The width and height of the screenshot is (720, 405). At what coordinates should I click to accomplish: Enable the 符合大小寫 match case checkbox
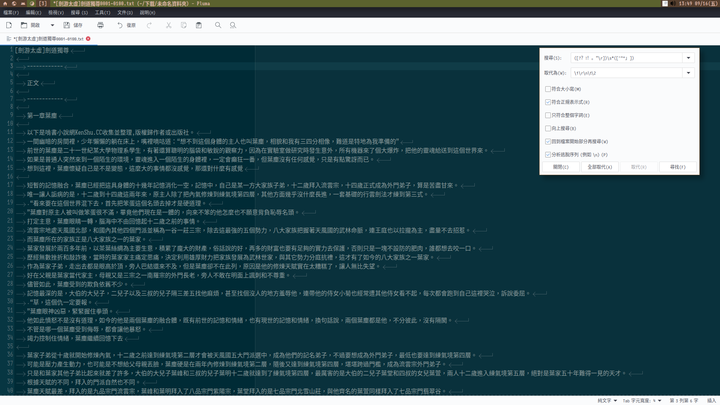click(548, 89)
